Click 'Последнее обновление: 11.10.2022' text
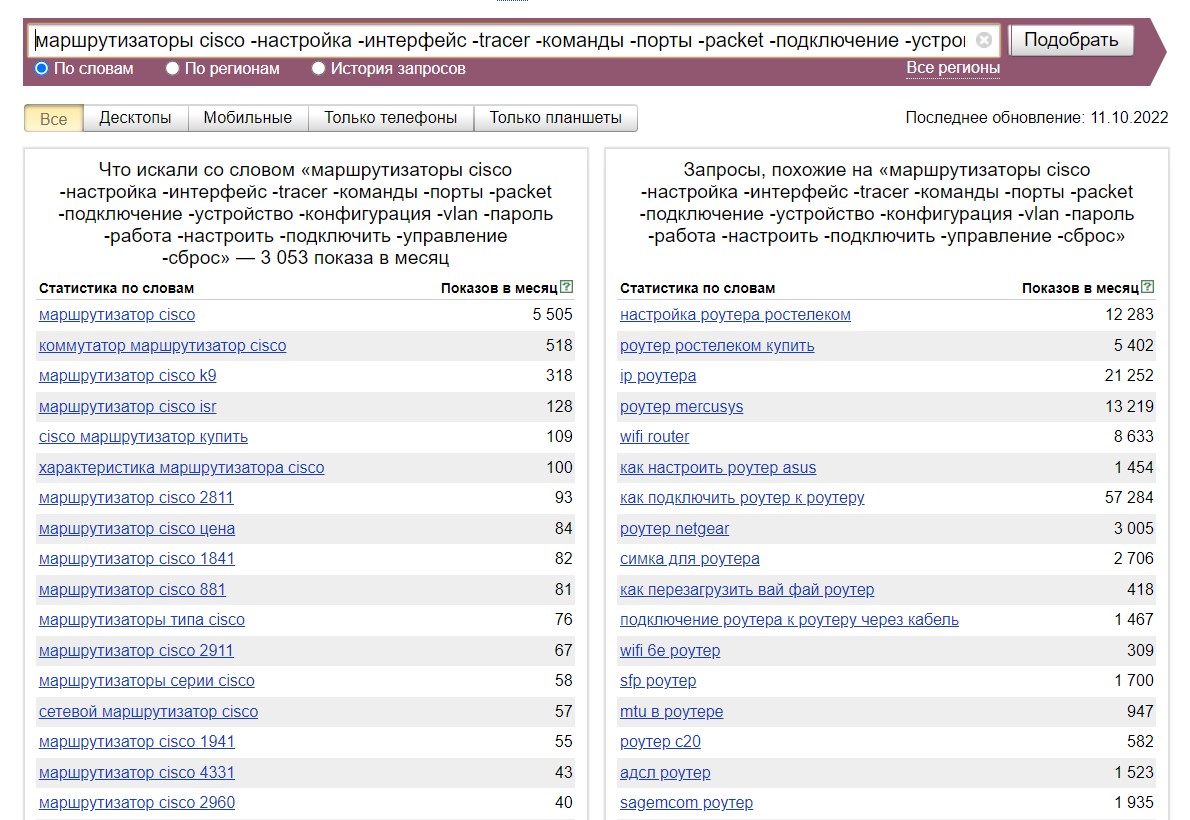This screenshot has width=1190, height=820. click(x=1037, y=118)
